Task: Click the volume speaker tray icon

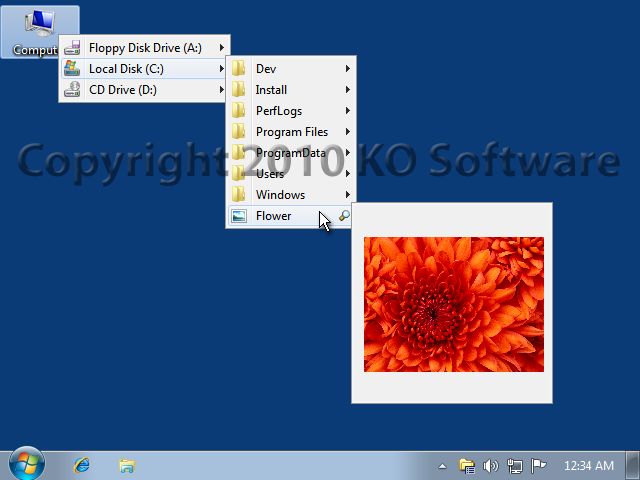Action: pyautogui.click(x=491, y=465)
